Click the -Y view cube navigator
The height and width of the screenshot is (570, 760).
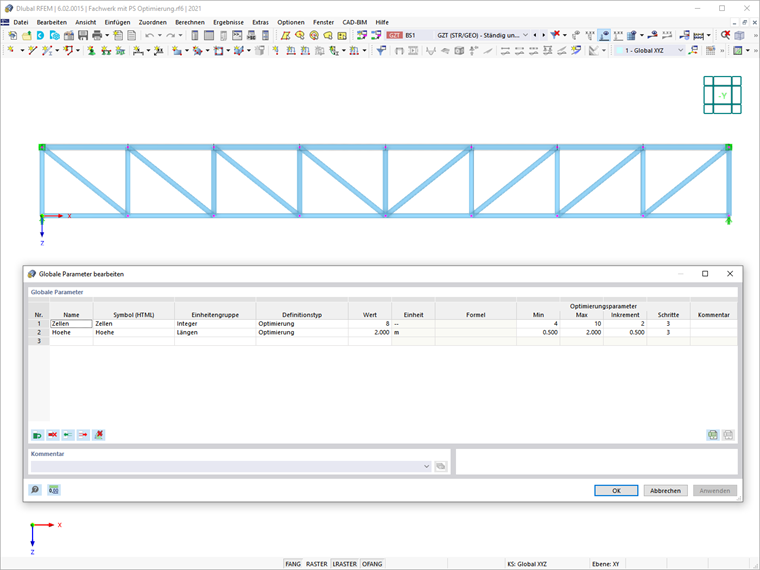click(722, 95)
